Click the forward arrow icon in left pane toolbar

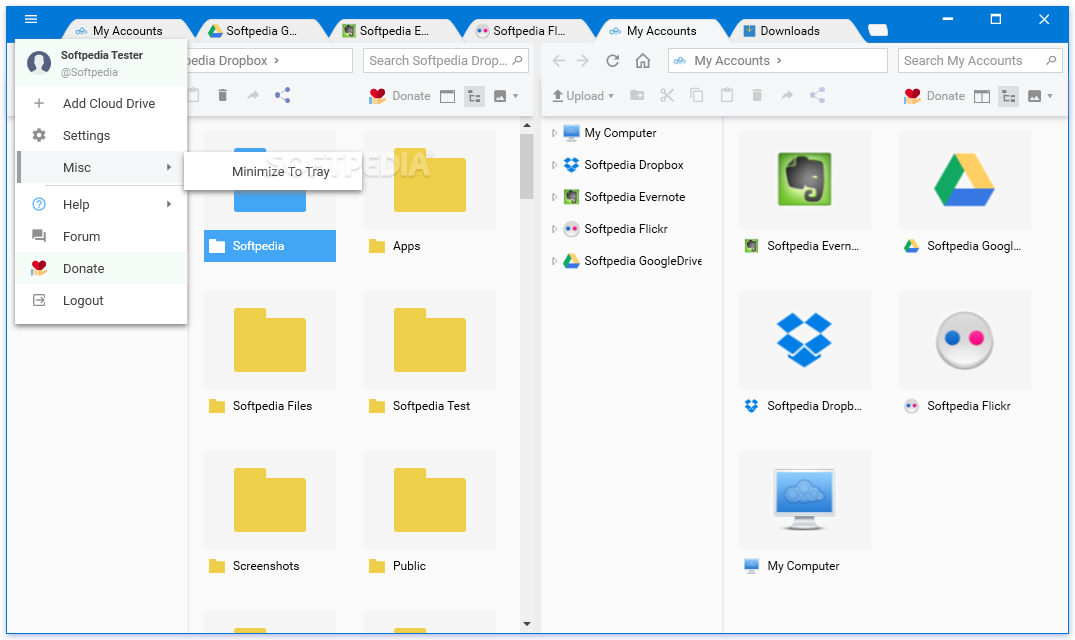pyautogui.click(x=253, y=95)
